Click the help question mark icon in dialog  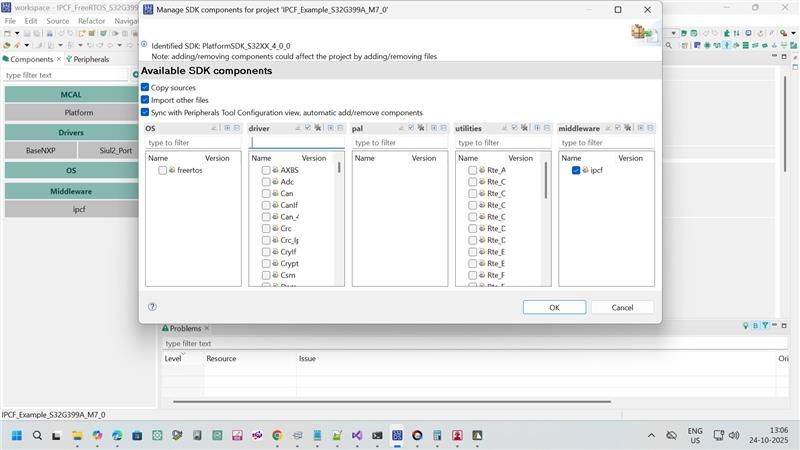tap(152, 307)
